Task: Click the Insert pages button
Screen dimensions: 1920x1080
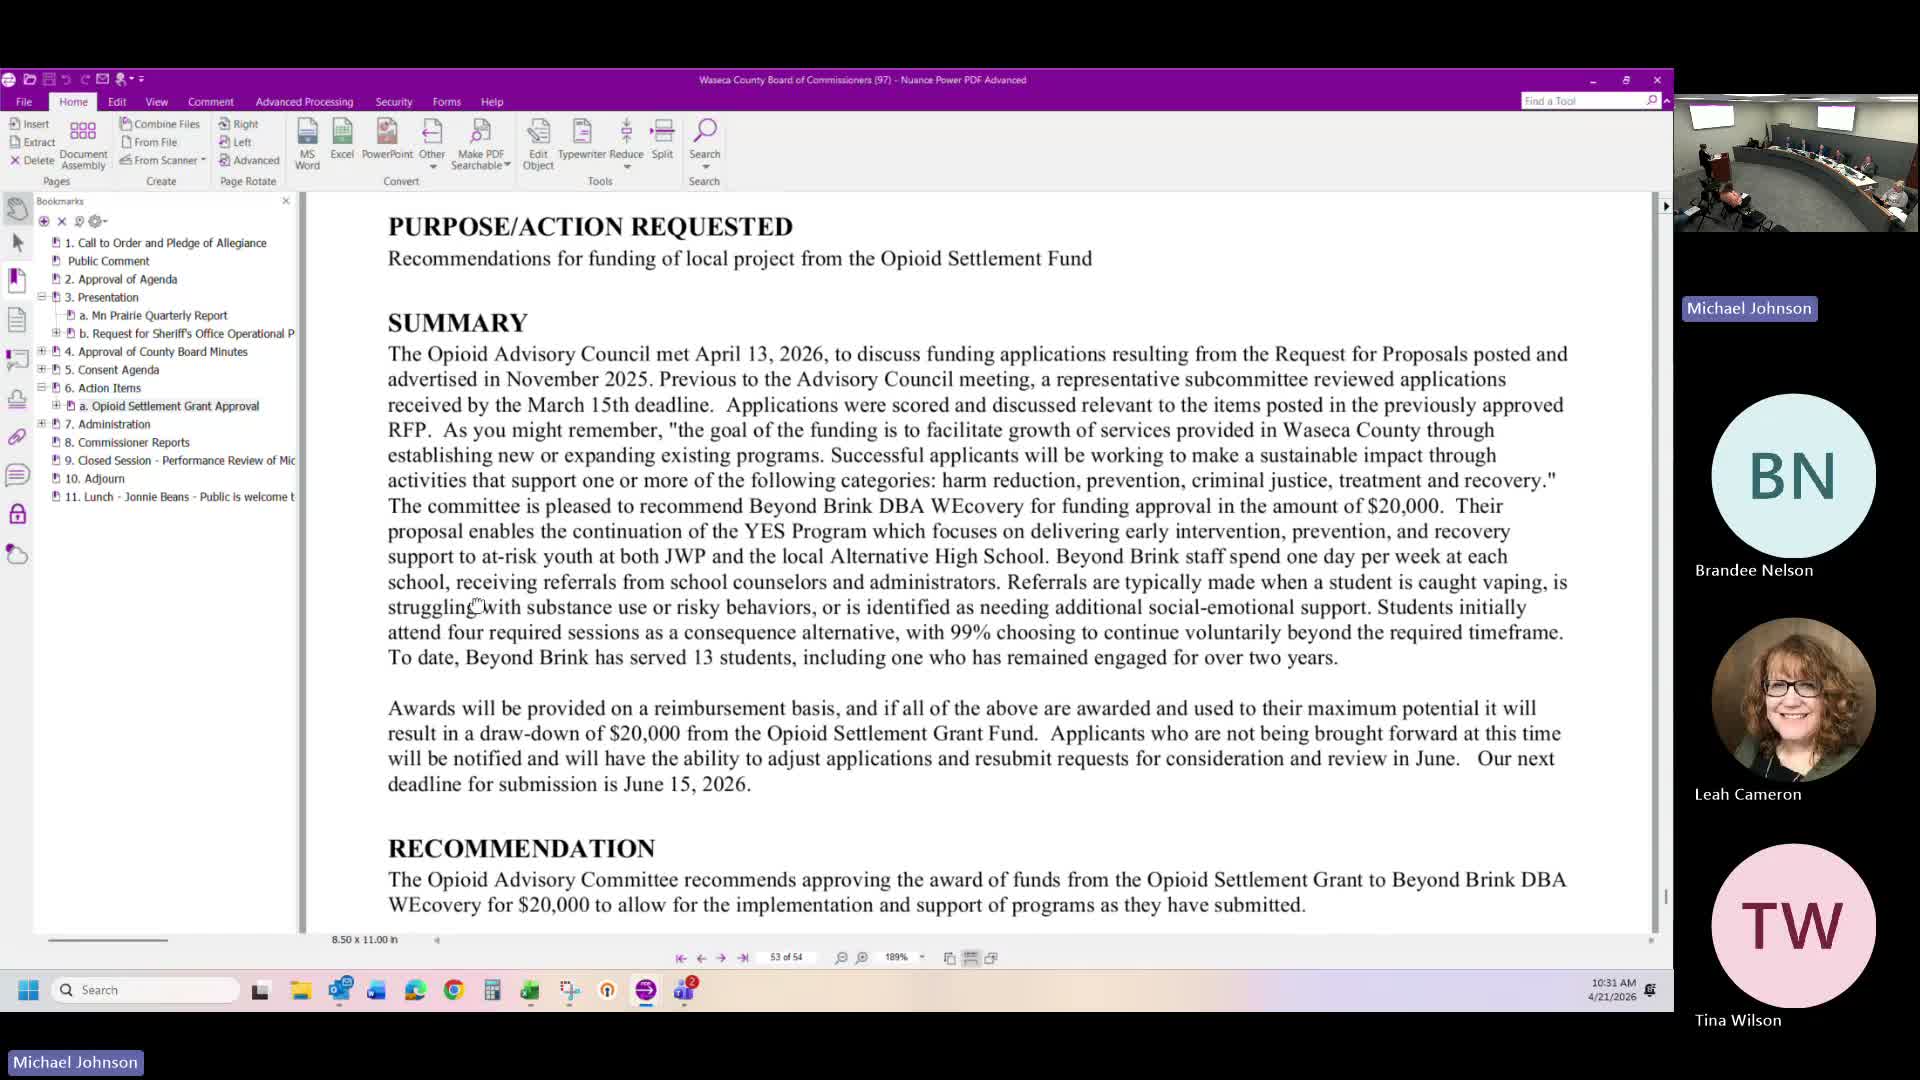Action: click(29, 124)
